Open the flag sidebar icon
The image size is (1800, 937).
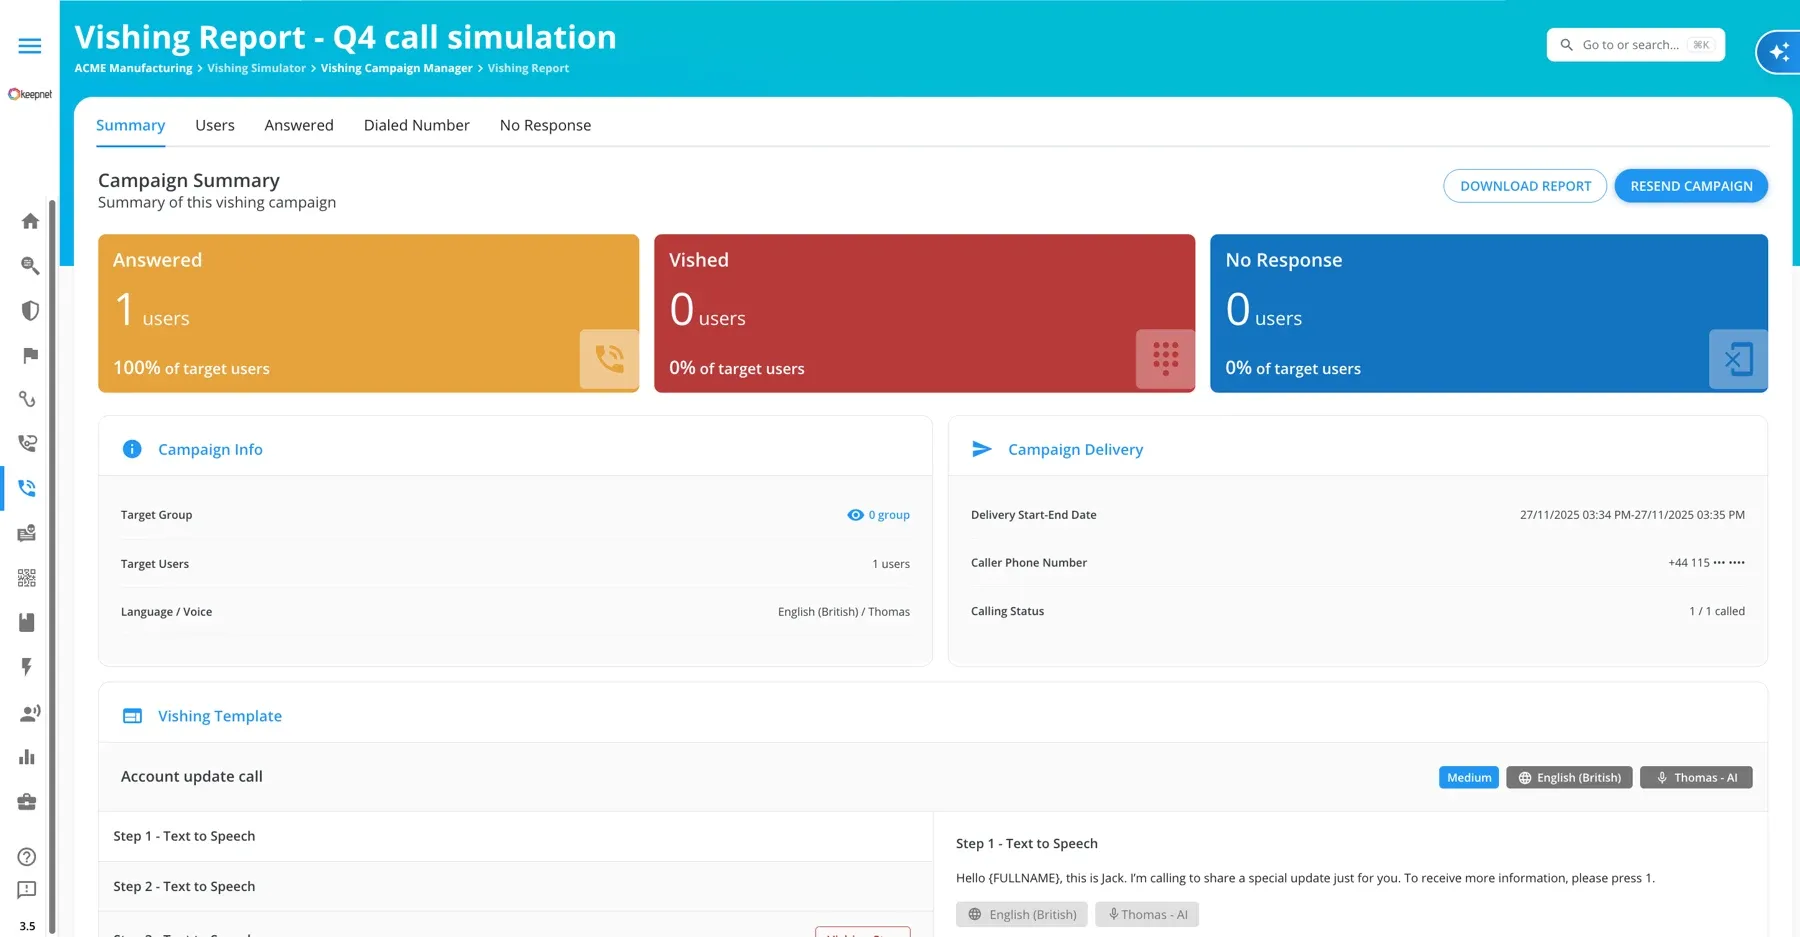coord(30,355)
